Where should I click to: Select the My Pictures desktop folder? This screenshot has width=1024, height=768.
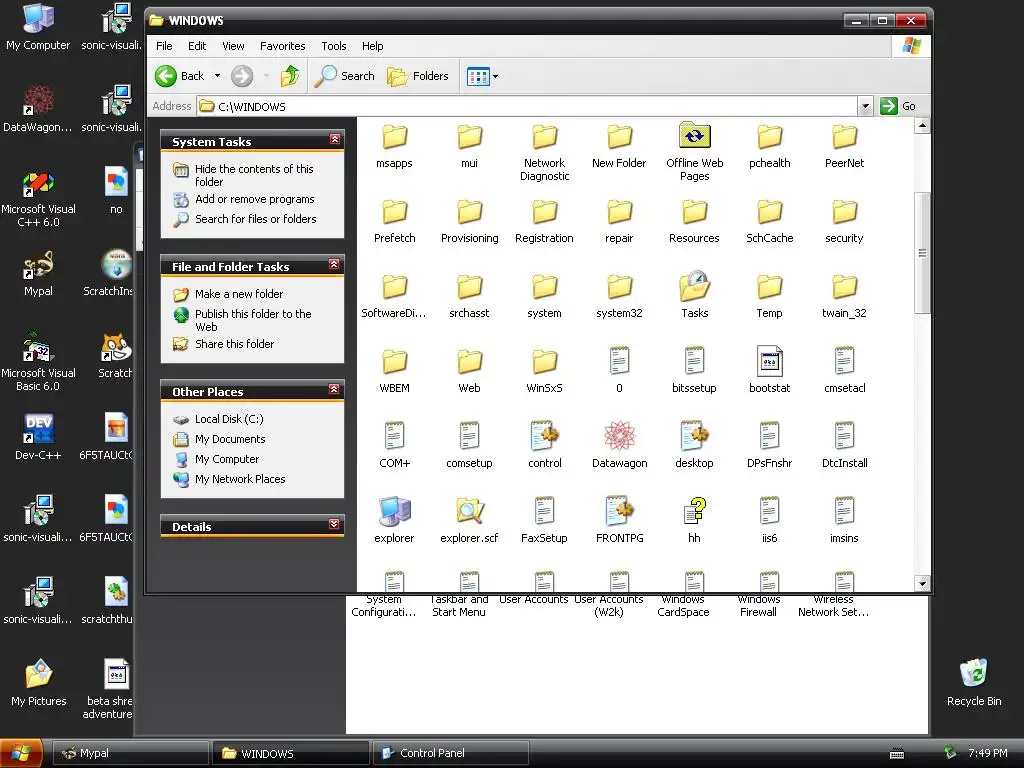[38, 682]
